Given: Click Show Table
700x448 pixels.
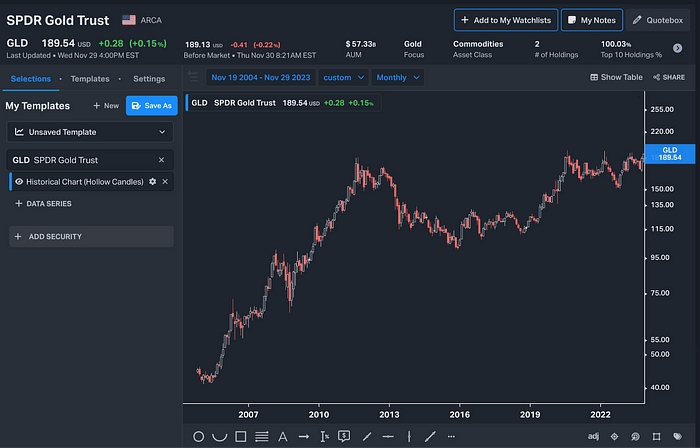Looking at the screenshot, I should pyautogui.click(x=616, y=77).
